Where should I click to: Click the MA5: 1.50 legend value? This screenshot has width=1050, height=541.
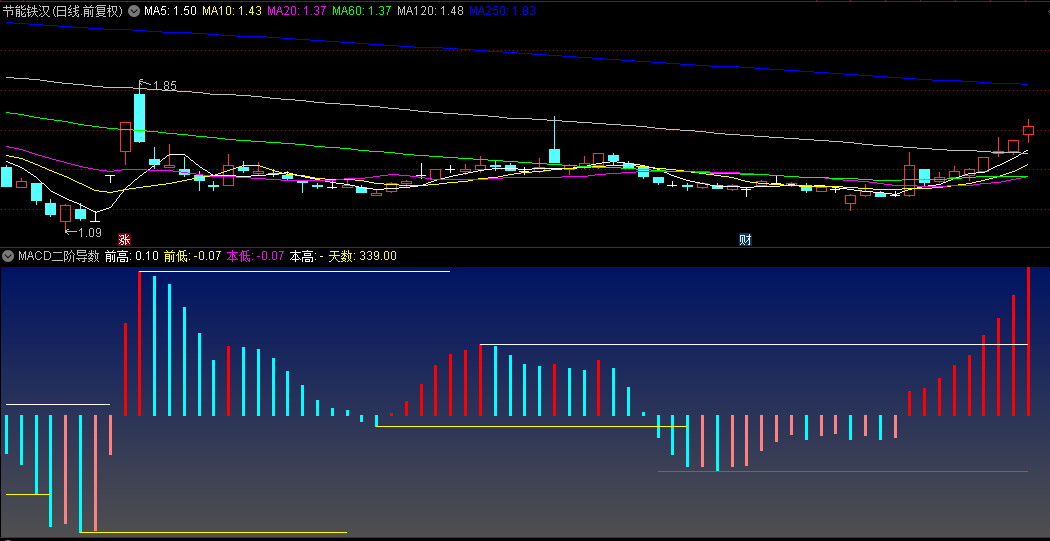tap(170, 11)
